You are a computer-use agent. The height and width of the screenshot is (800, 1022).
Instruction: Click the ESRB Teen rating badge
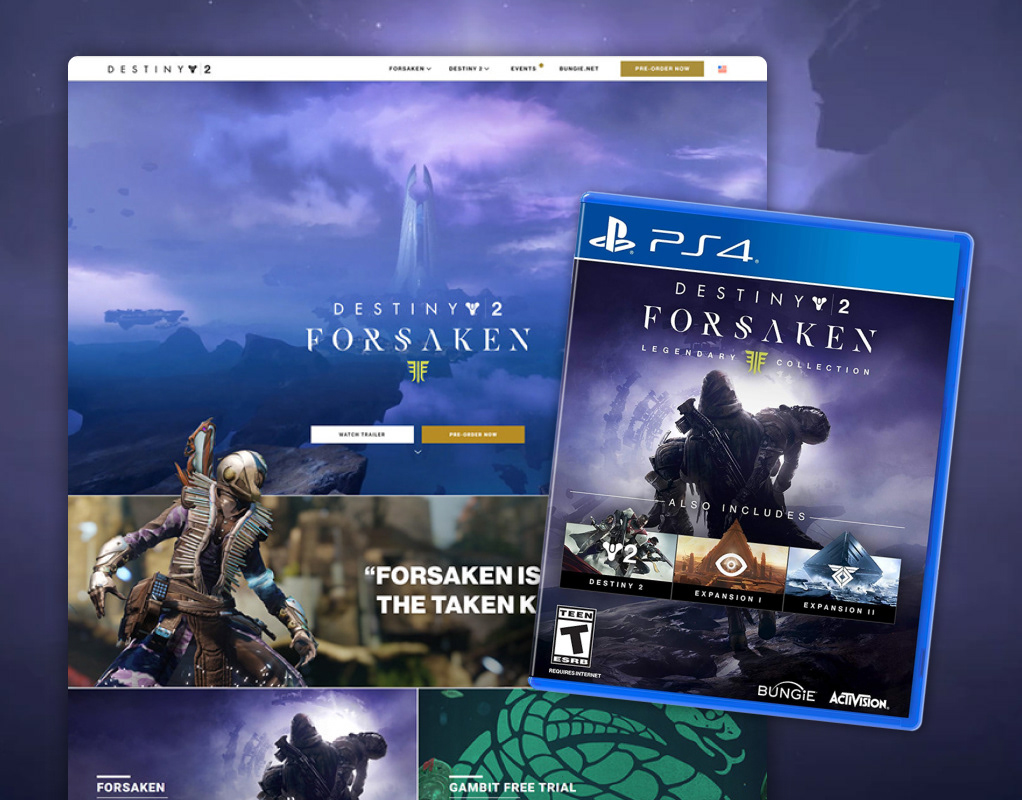point(574,636)
